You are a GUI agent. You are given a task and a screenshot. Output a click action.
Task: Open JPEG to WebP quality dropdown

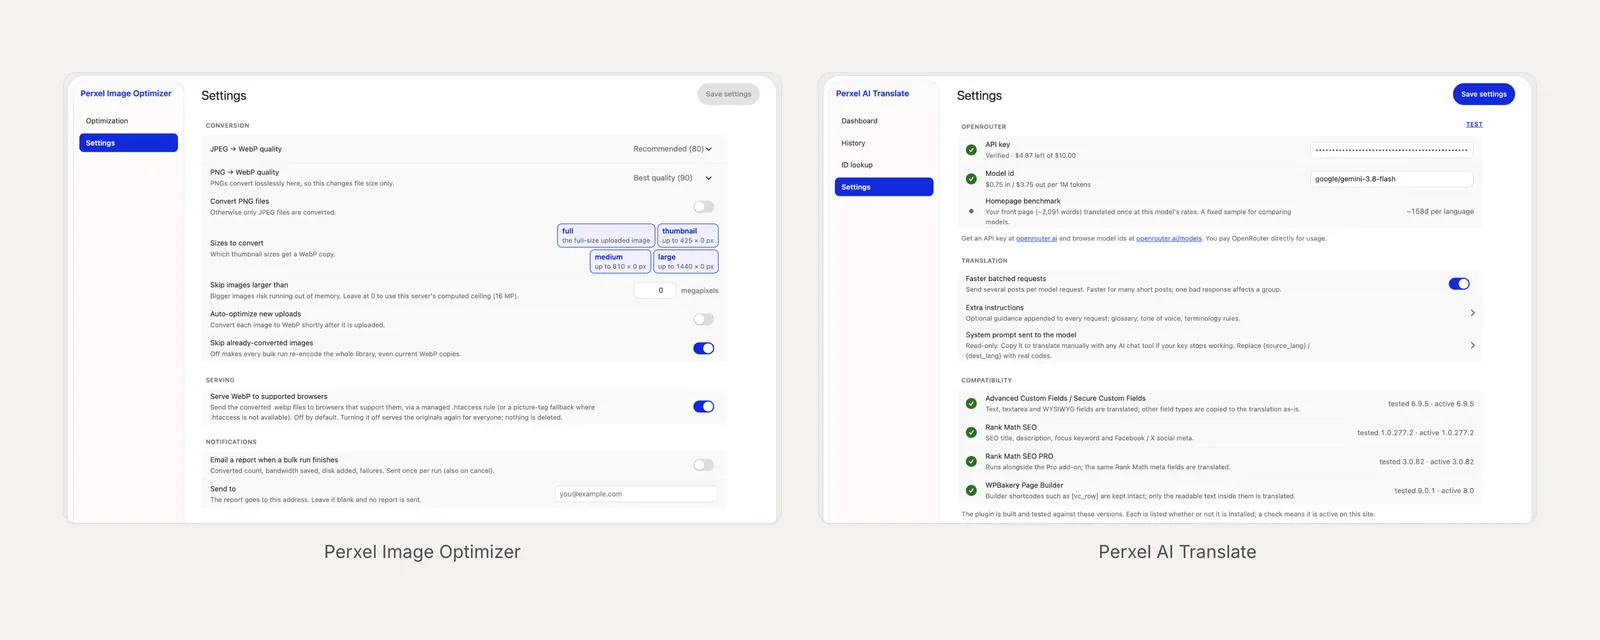pos(673,149)
